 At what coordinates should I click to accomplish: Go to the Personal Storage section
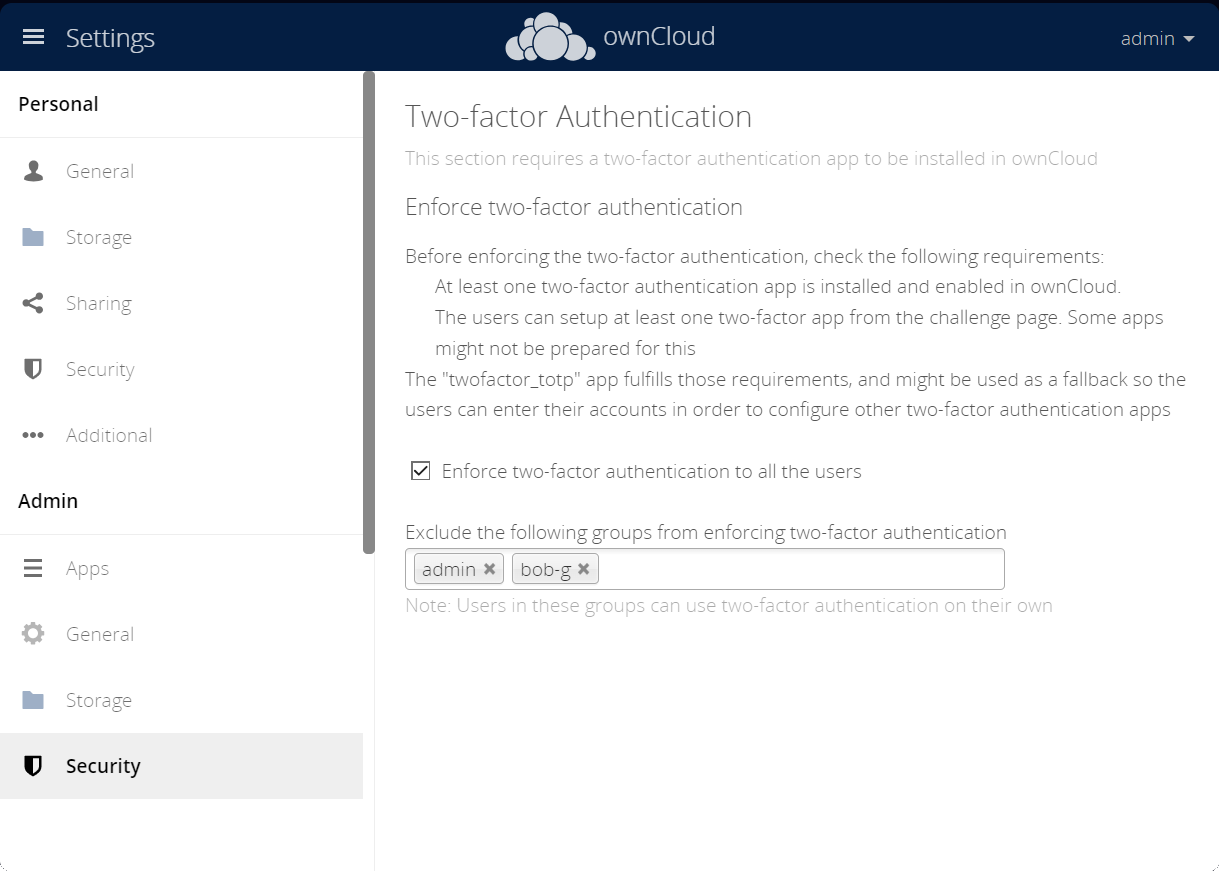(98, 236)
